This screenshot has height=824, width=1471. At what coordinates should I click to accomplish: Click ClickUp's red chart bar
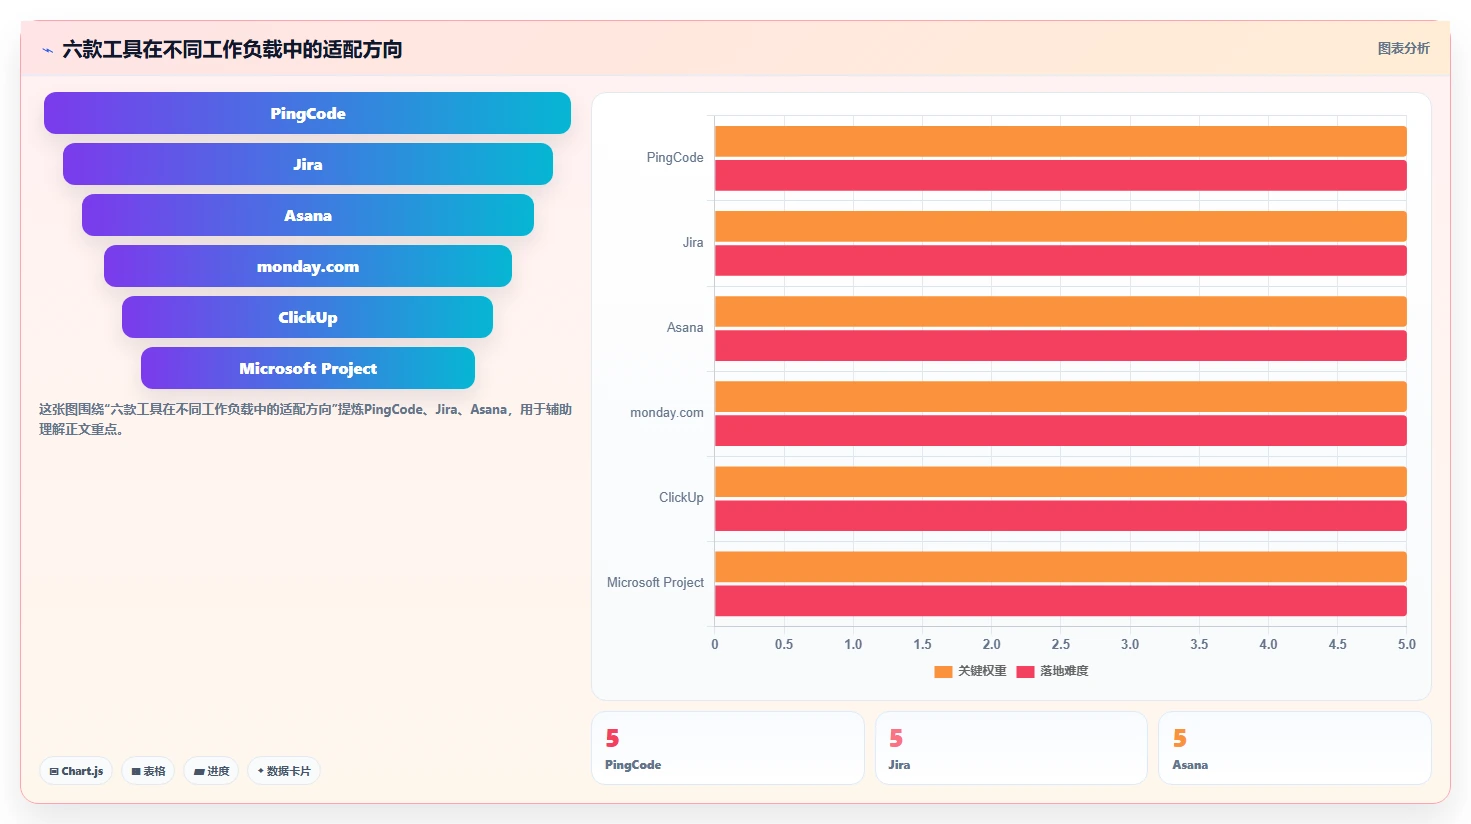pos(1060,515)
